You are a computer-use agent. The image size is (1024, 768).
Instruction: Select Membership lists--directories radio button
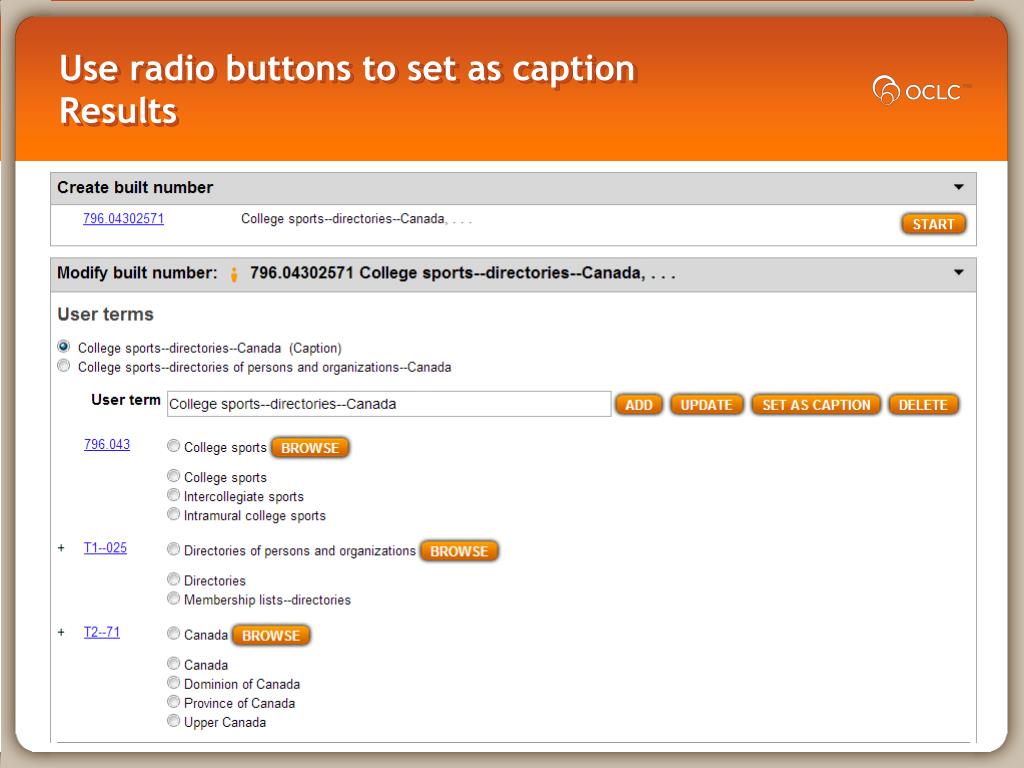tap(173, 598)
